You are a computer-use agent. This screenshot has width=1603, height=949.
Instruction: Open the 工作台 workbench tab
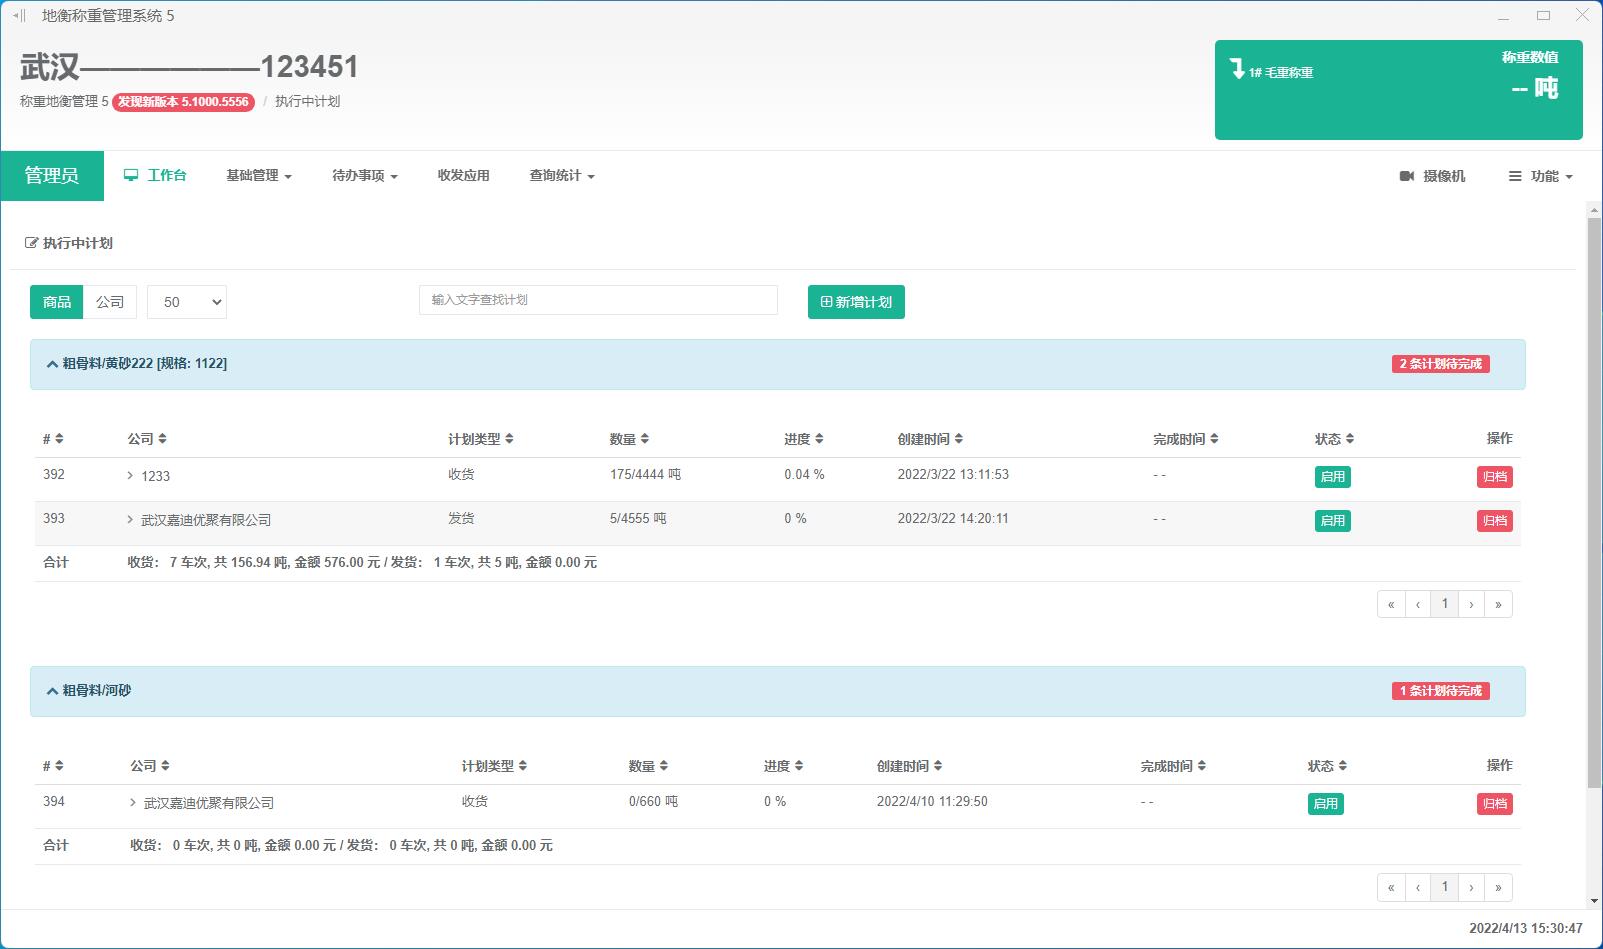coord(155,175)
